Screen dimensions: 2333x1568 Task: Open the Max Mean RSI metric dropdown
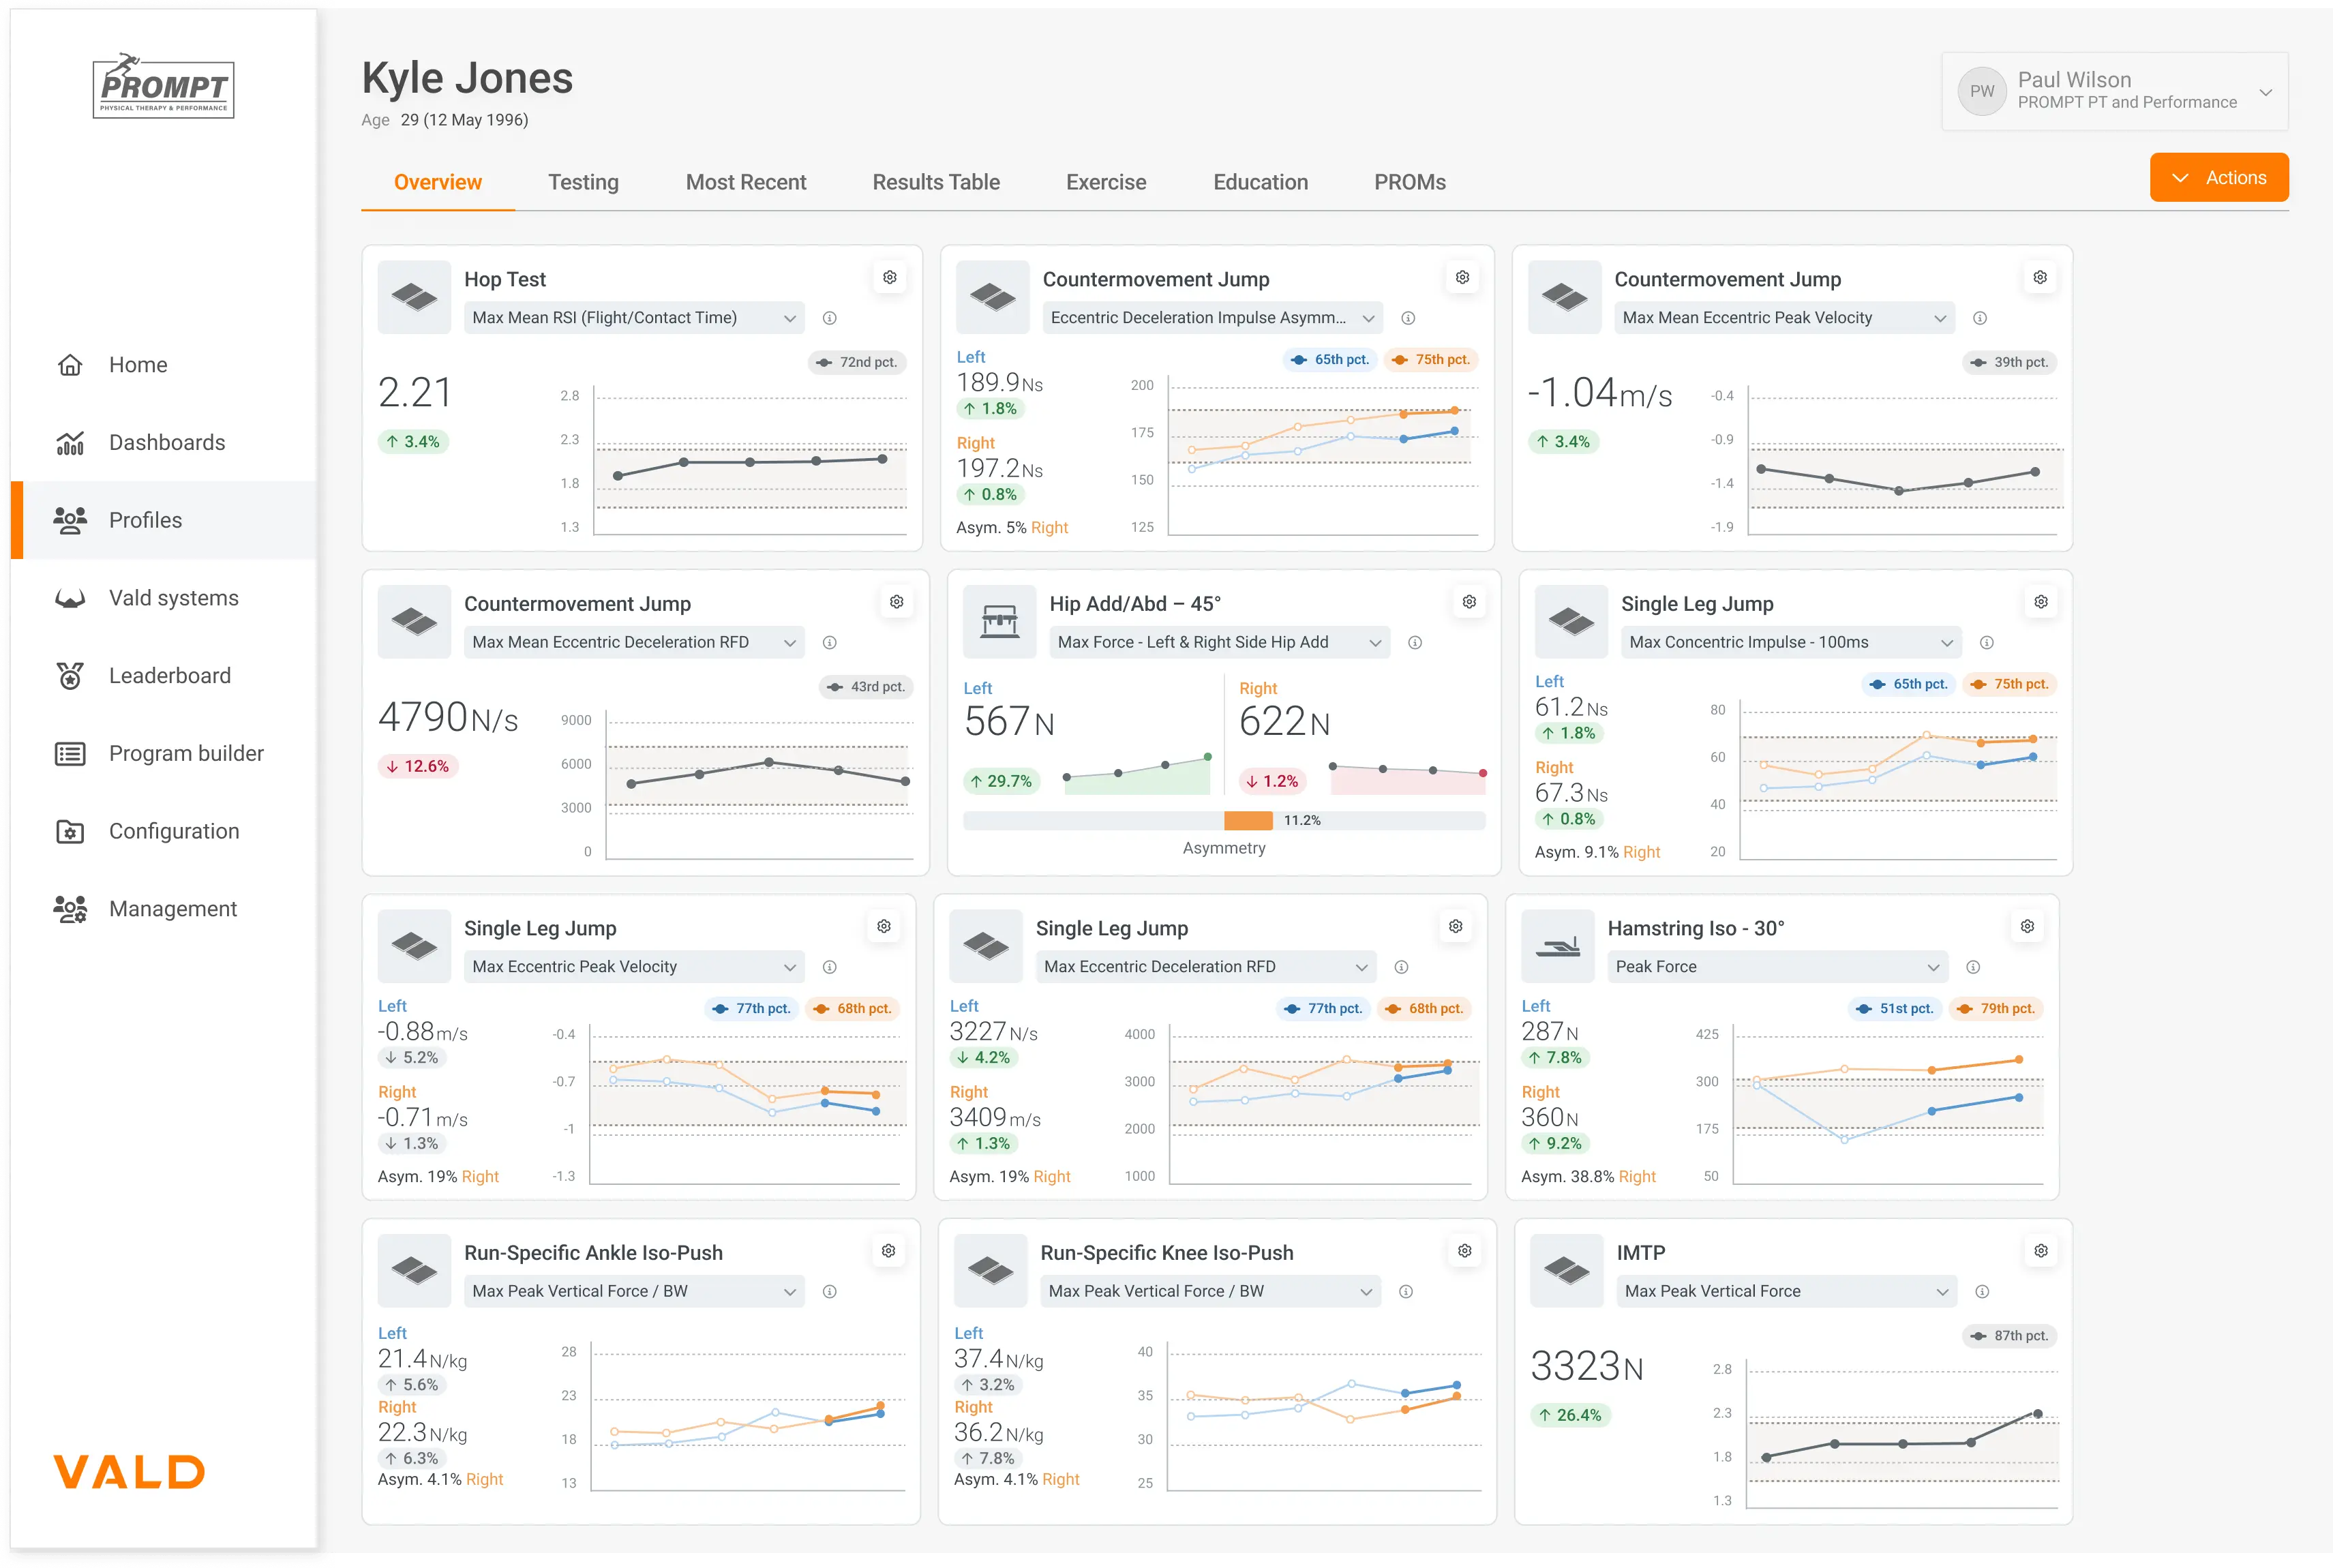click(x=634, y=318)
